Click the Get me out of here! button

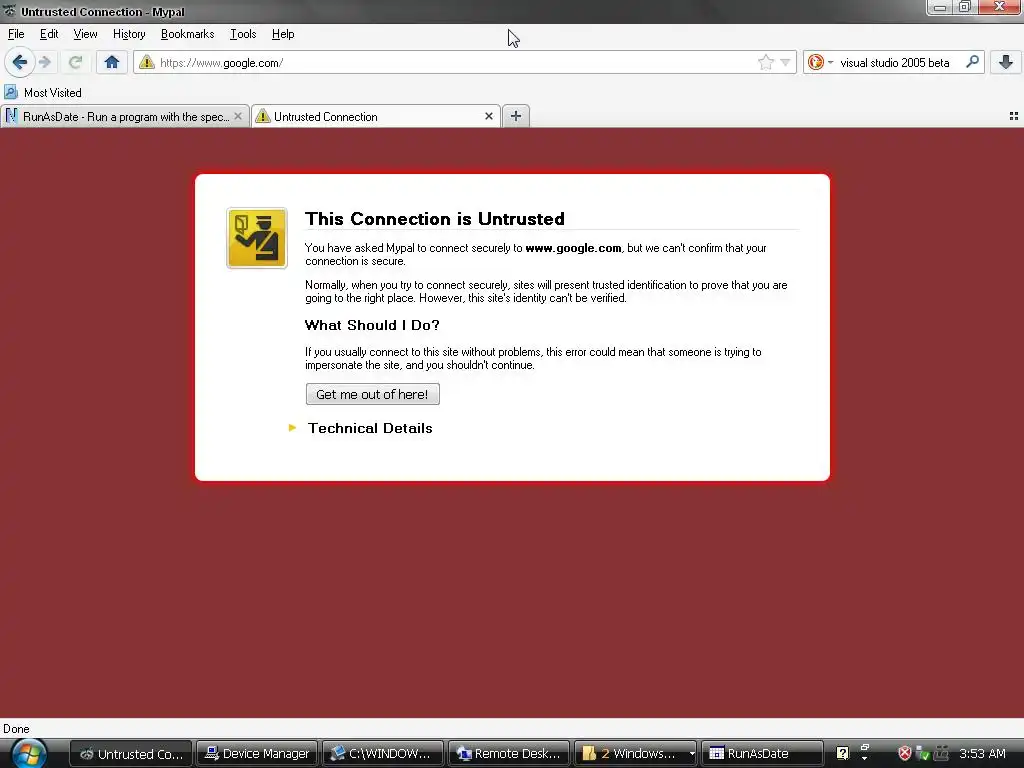tap(372, 394)
